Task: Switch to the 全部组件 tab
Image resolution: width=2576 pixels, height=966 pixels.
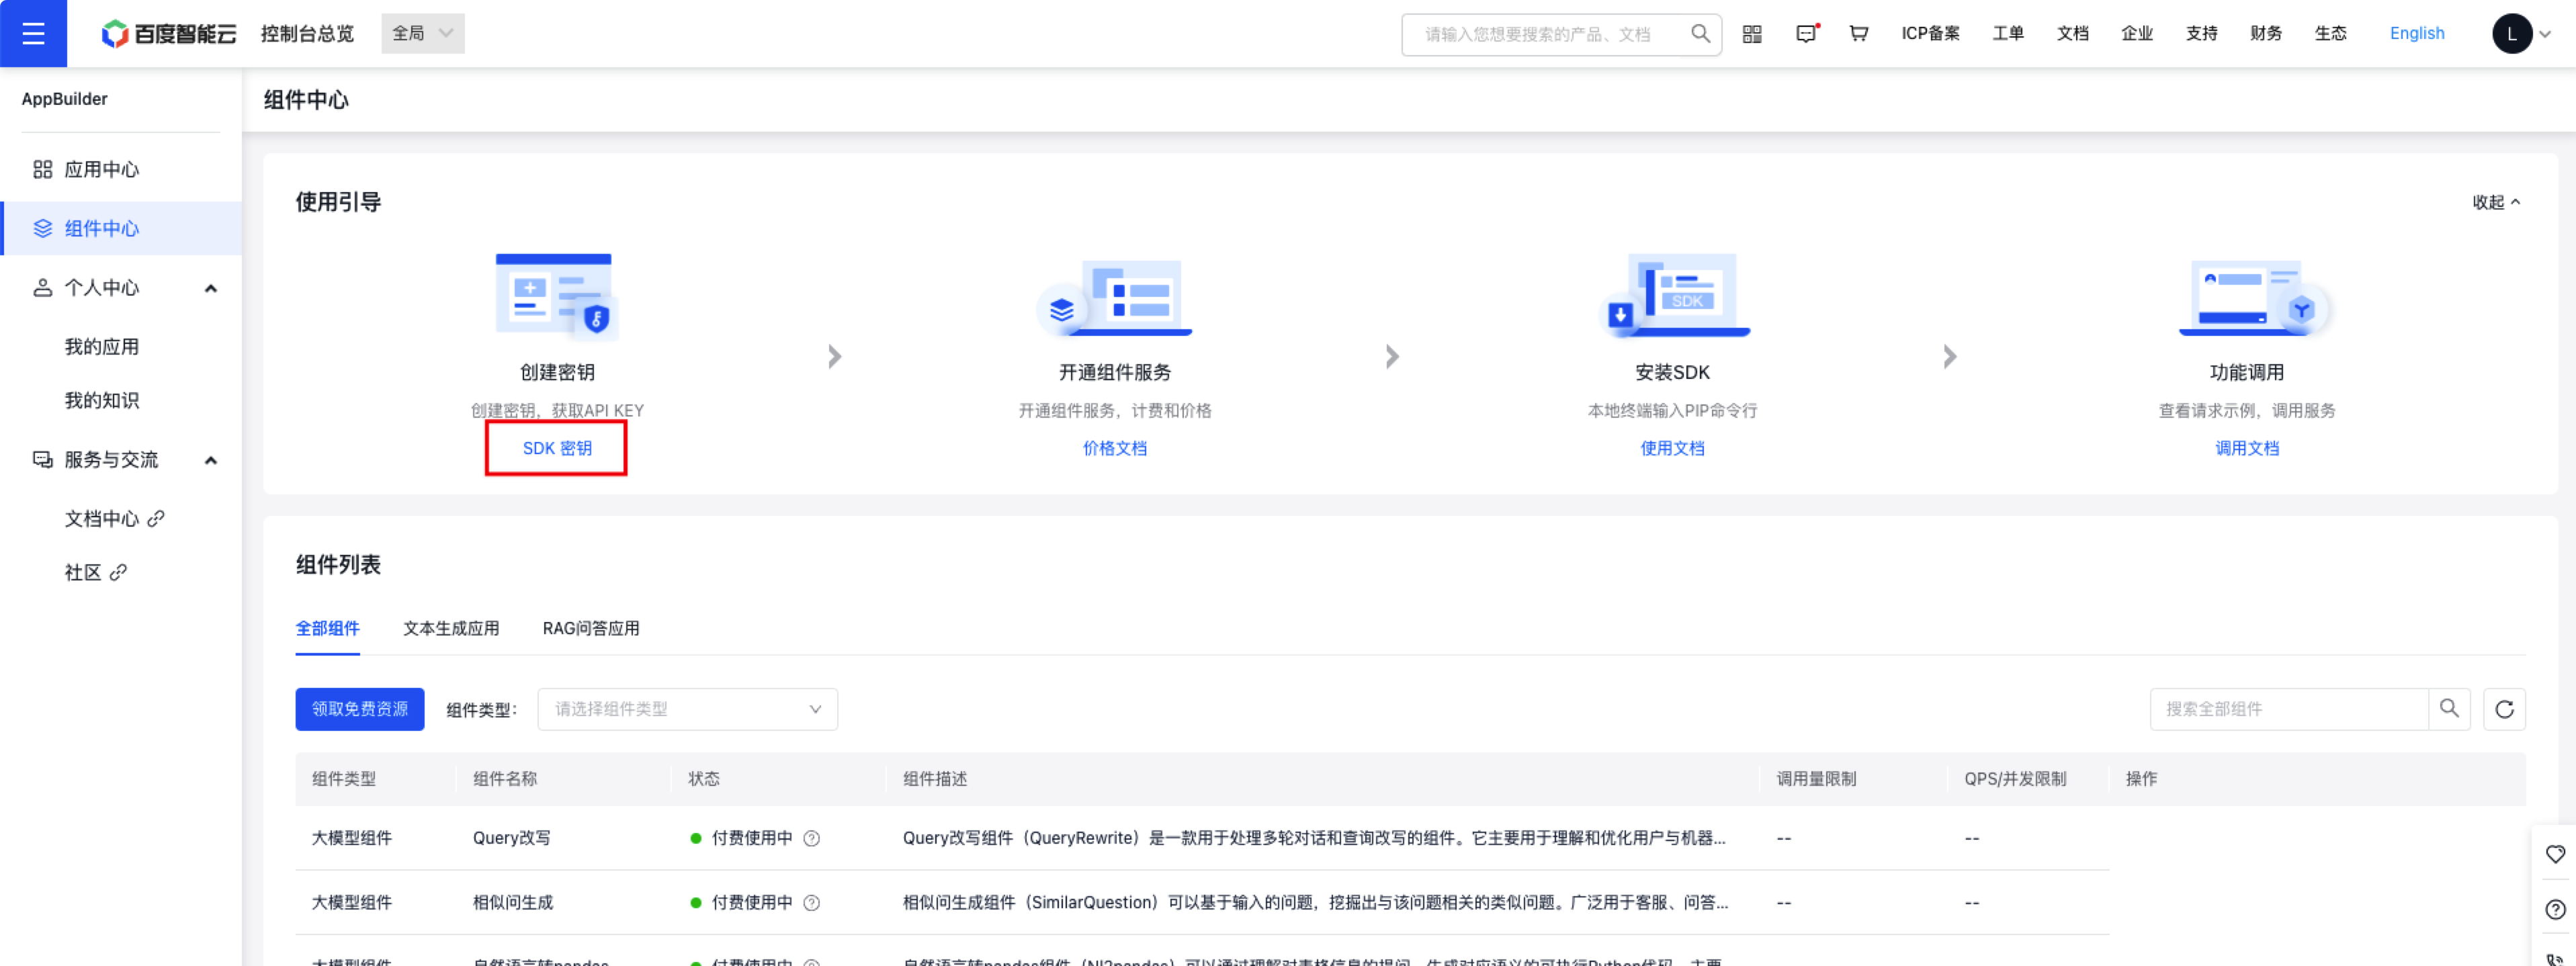Action: (327, 628)
